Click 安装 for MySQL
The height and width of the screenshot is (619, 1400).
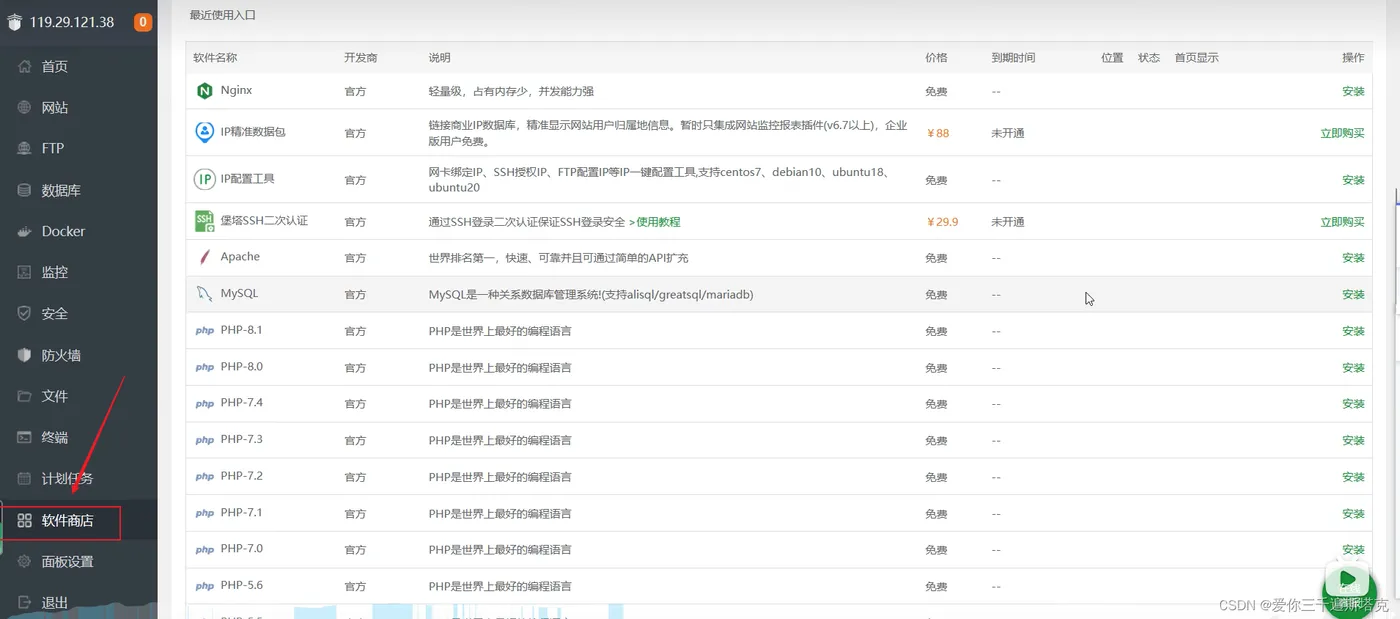tap(1353, 294)
